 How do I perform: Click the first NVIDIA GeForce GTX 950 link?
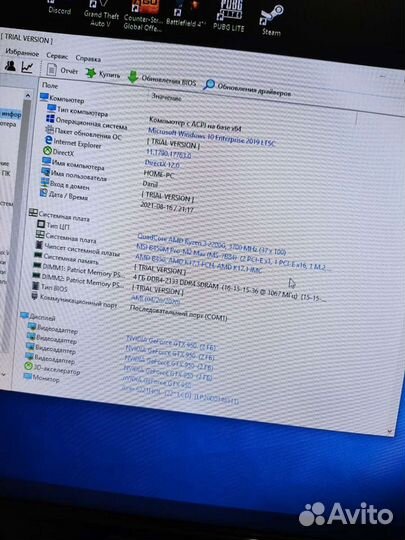pyautogui.click(x=171, y=343)
